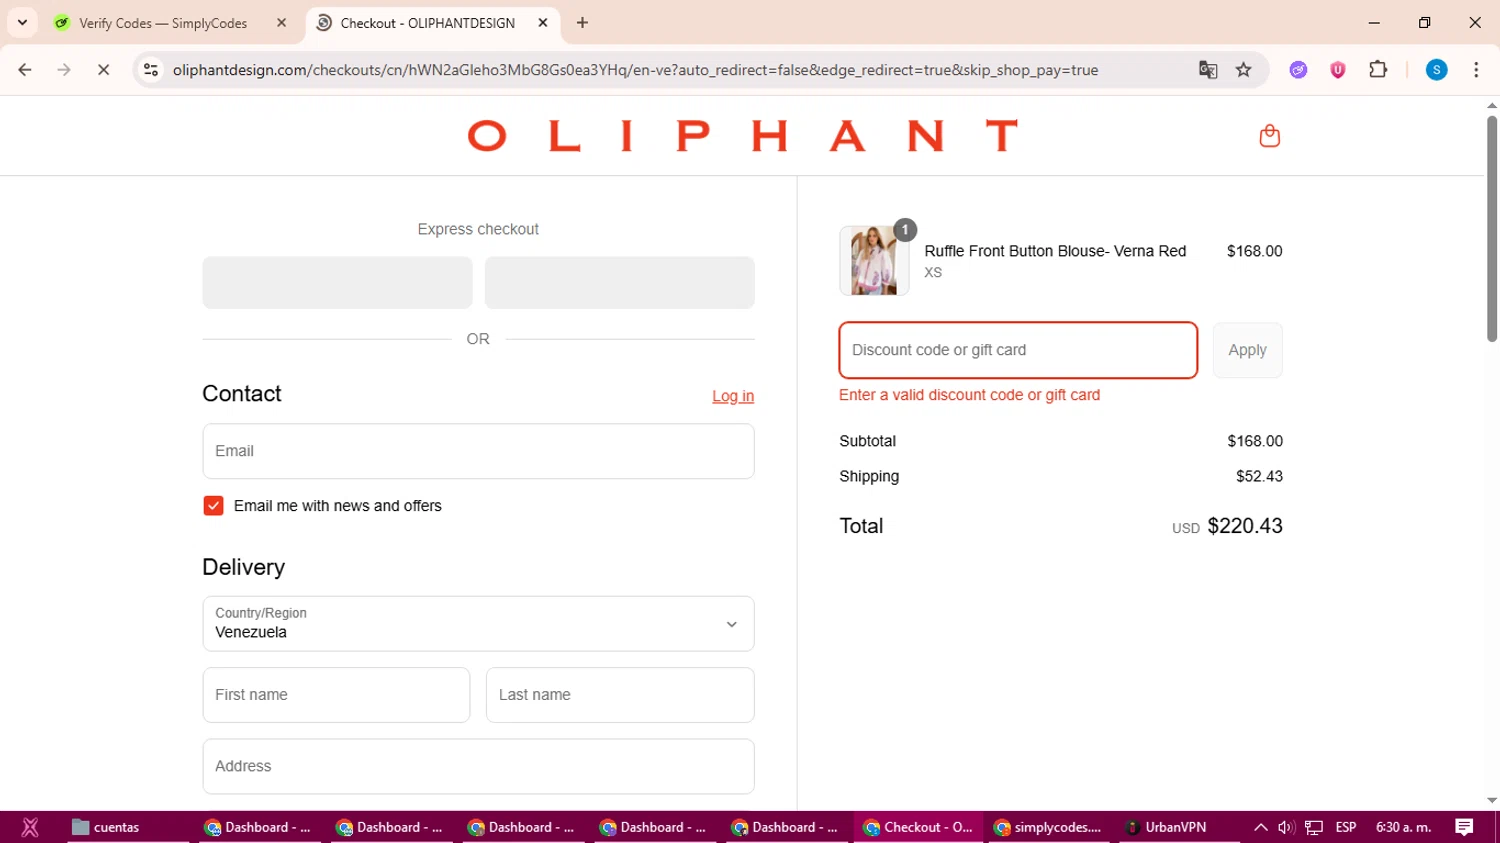Click the second express checkout placeholder button
1500x843 pixels.
coord(620,282)
